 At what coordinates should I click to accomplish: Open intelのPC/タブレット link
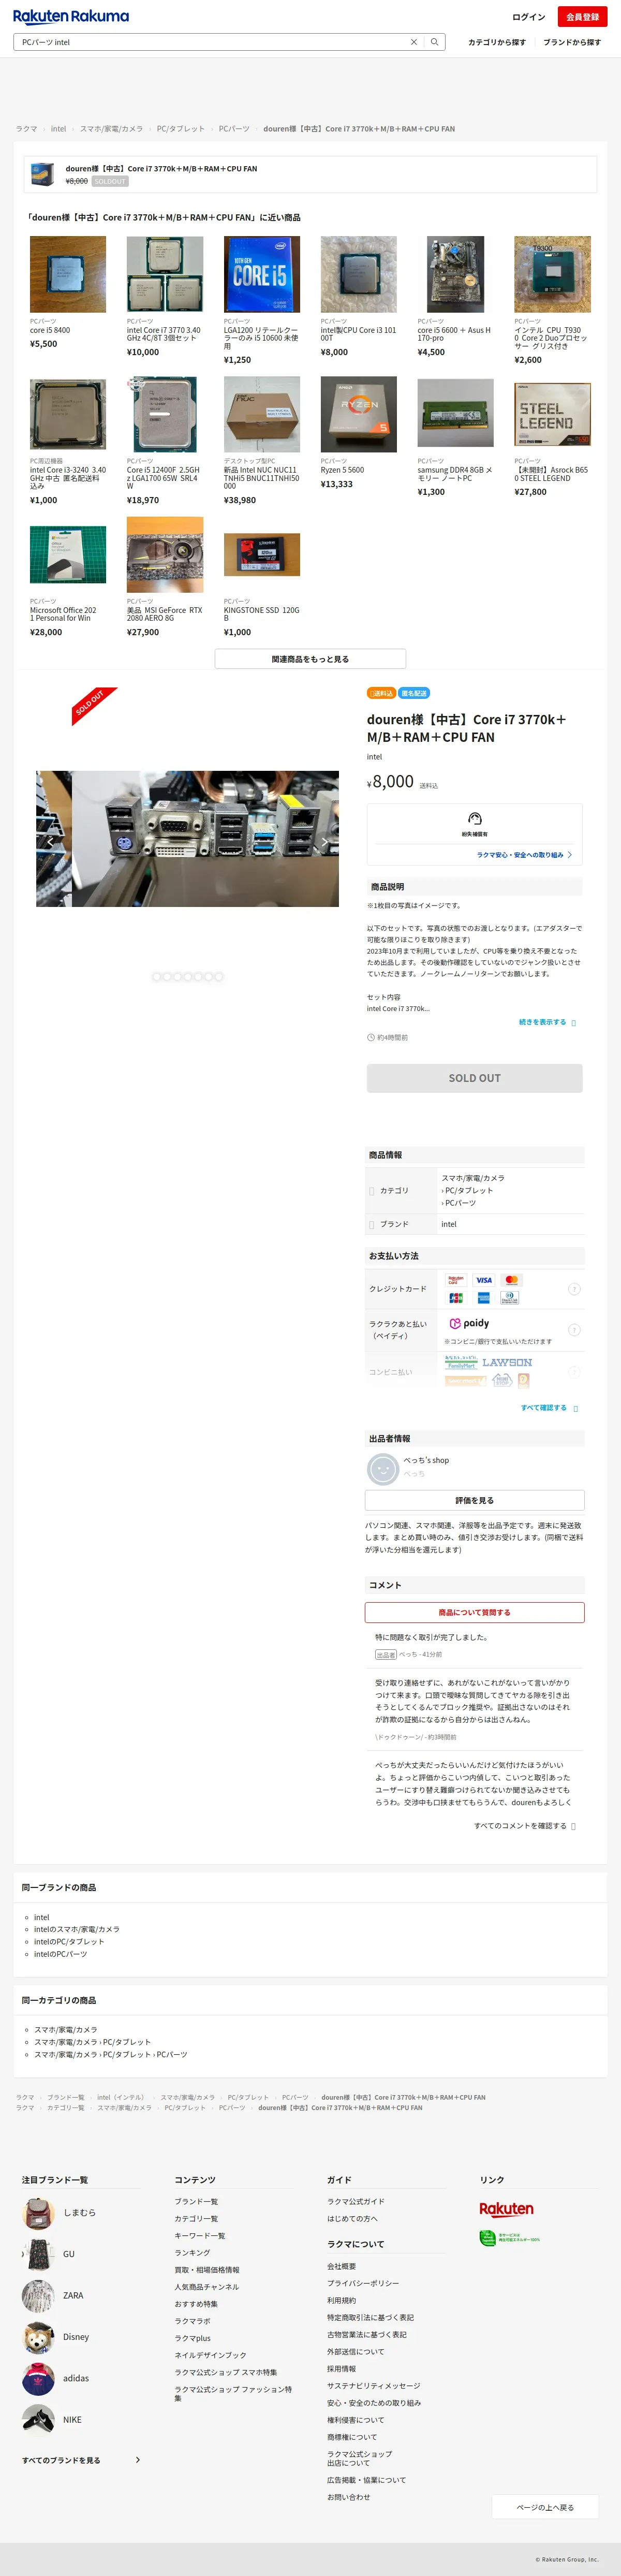pos(69,1941)
